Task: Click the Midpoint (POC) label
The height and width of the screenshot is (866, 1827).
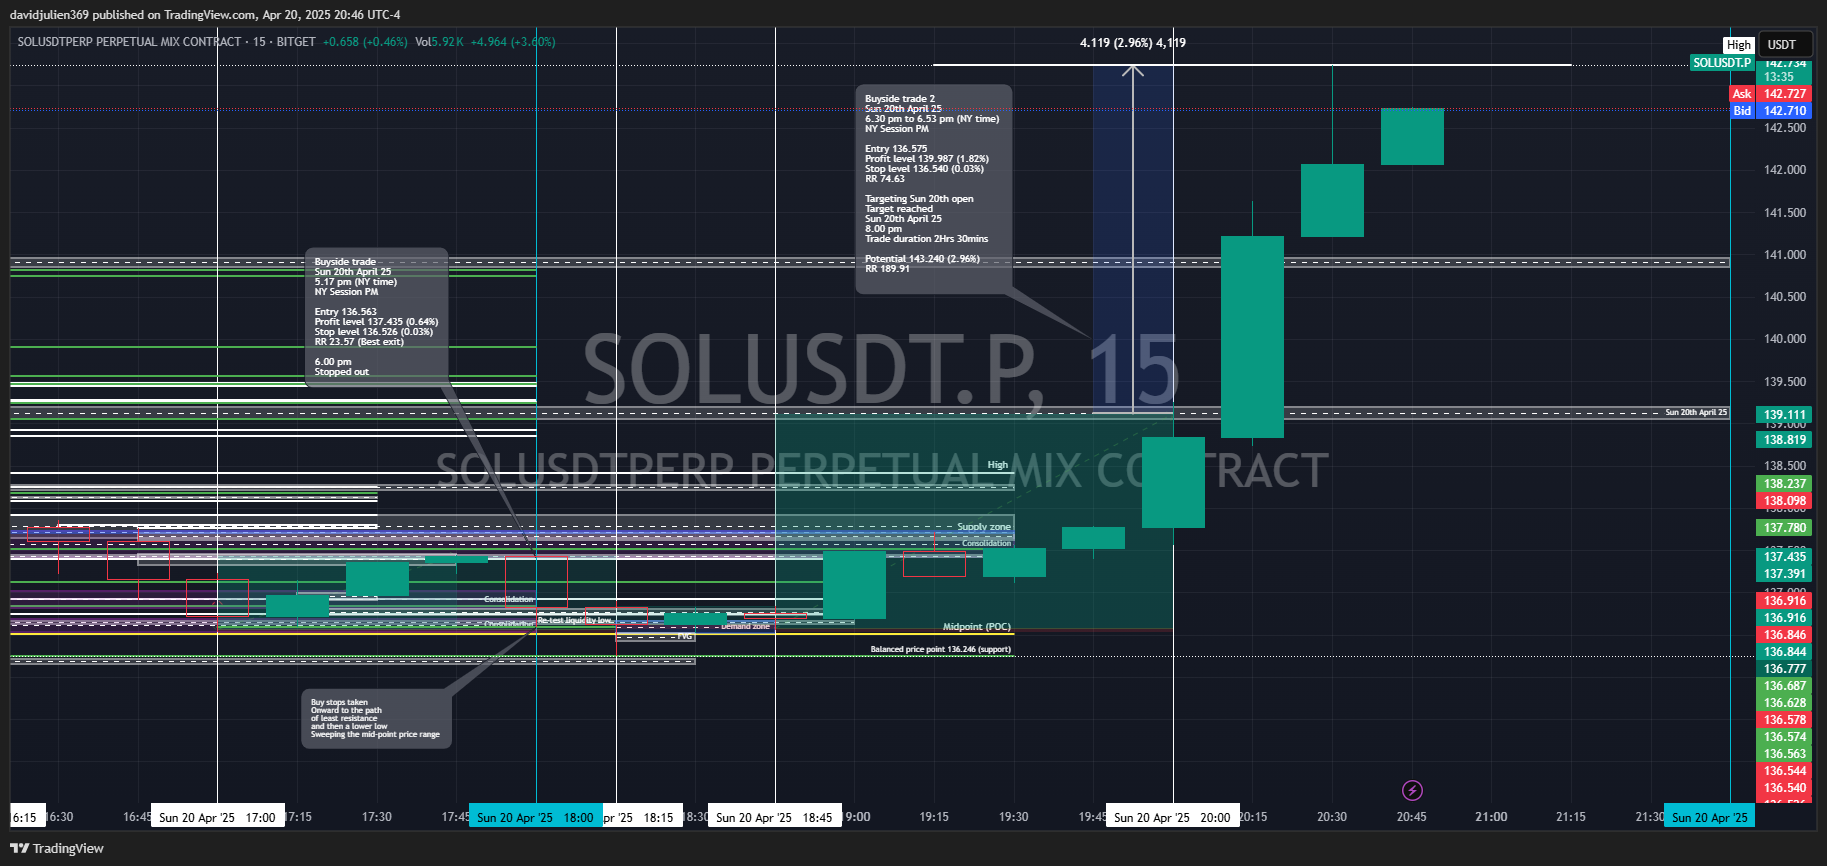Action: (x=977, y=627)
